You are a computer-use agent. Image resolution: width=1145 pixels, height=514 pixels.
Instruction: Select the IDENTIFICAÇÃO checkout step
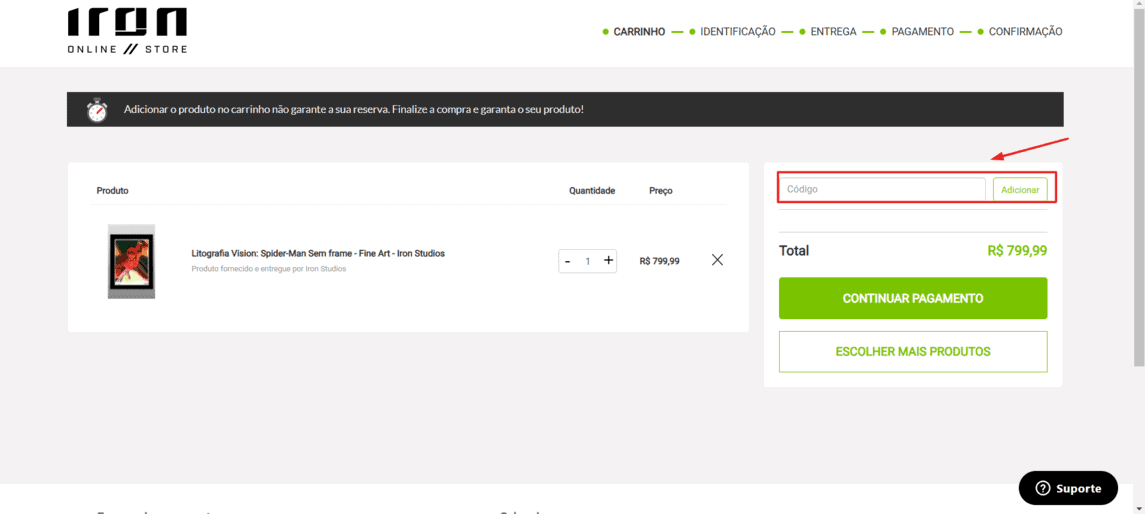738,32
